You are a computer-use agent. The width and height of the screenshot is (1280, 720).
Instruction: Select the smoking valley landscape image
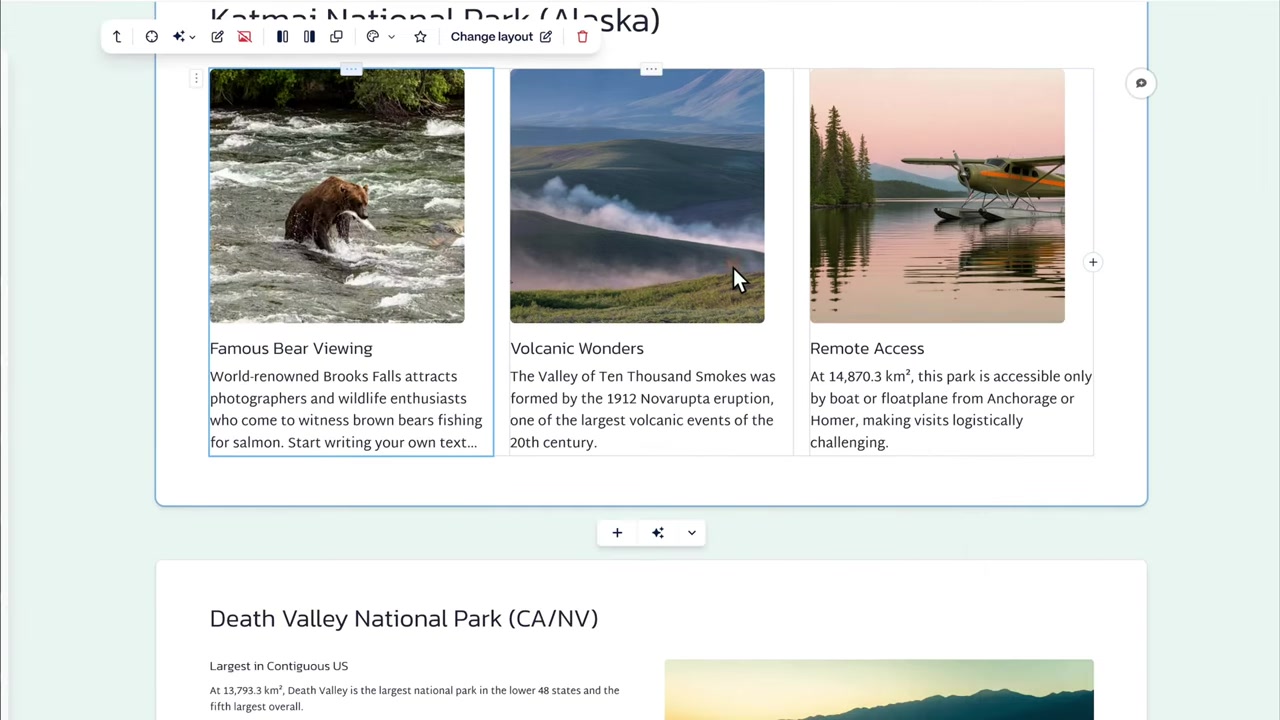tap(637, 196)
